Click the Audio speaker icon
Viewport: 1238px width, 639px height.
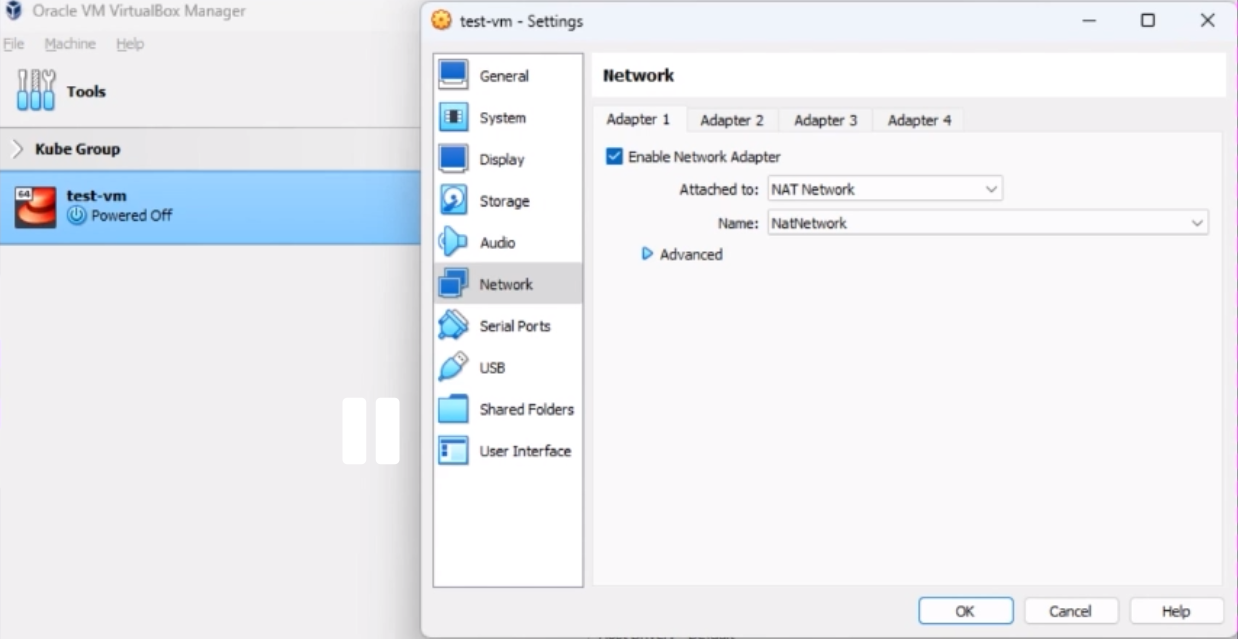[x=453, y=243]
